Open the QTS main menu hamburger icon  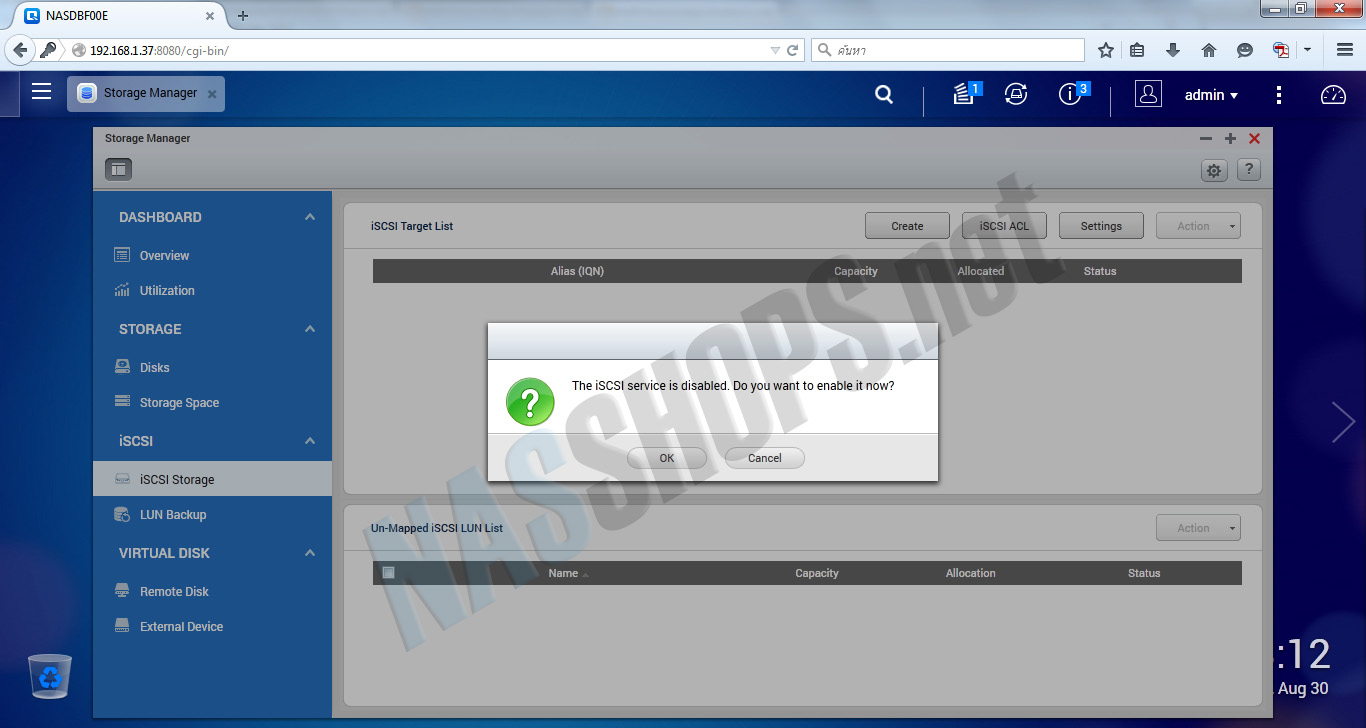pos(41,92)
